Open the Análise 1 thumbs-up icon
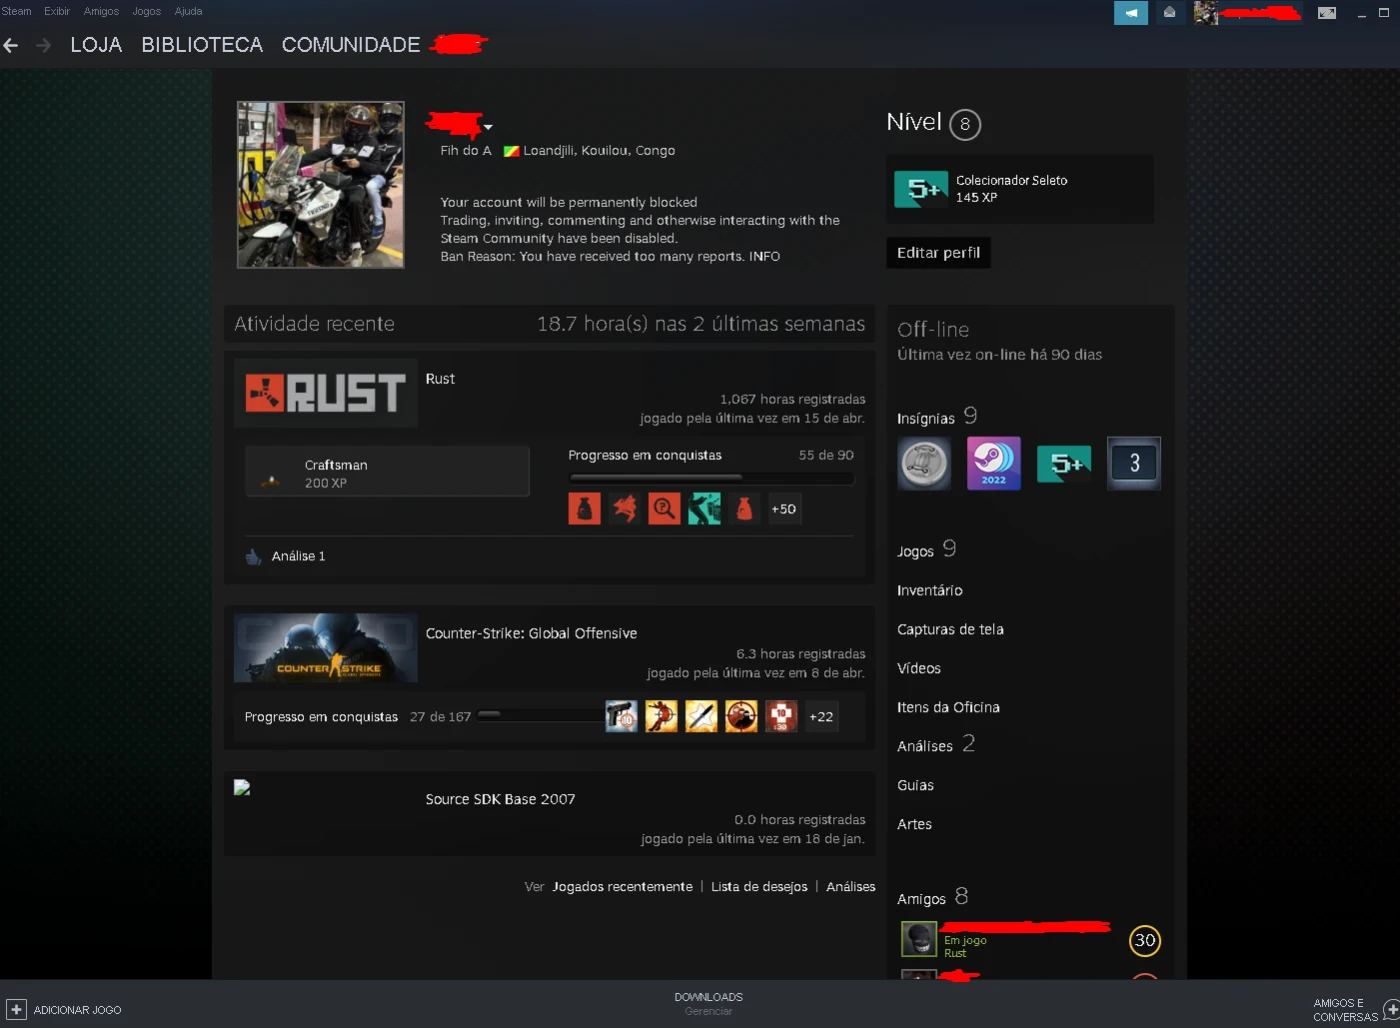Screen dimensions: 1400x1028 pos(253,556)
